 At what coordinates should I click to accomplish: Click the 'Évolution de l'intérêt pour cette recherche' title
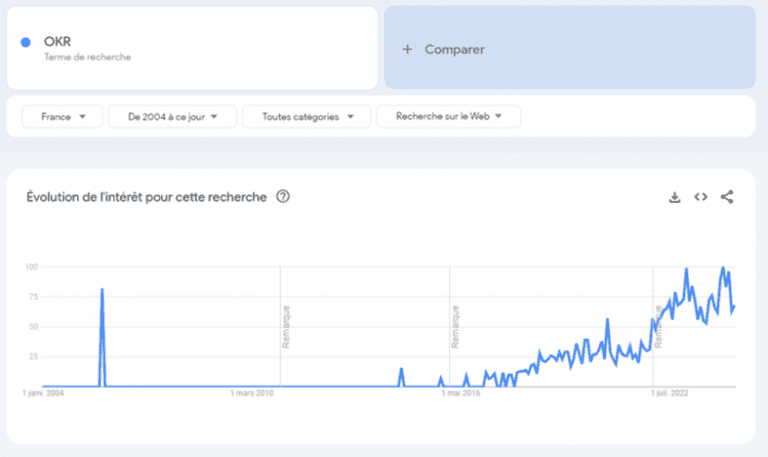click(146, 197)
